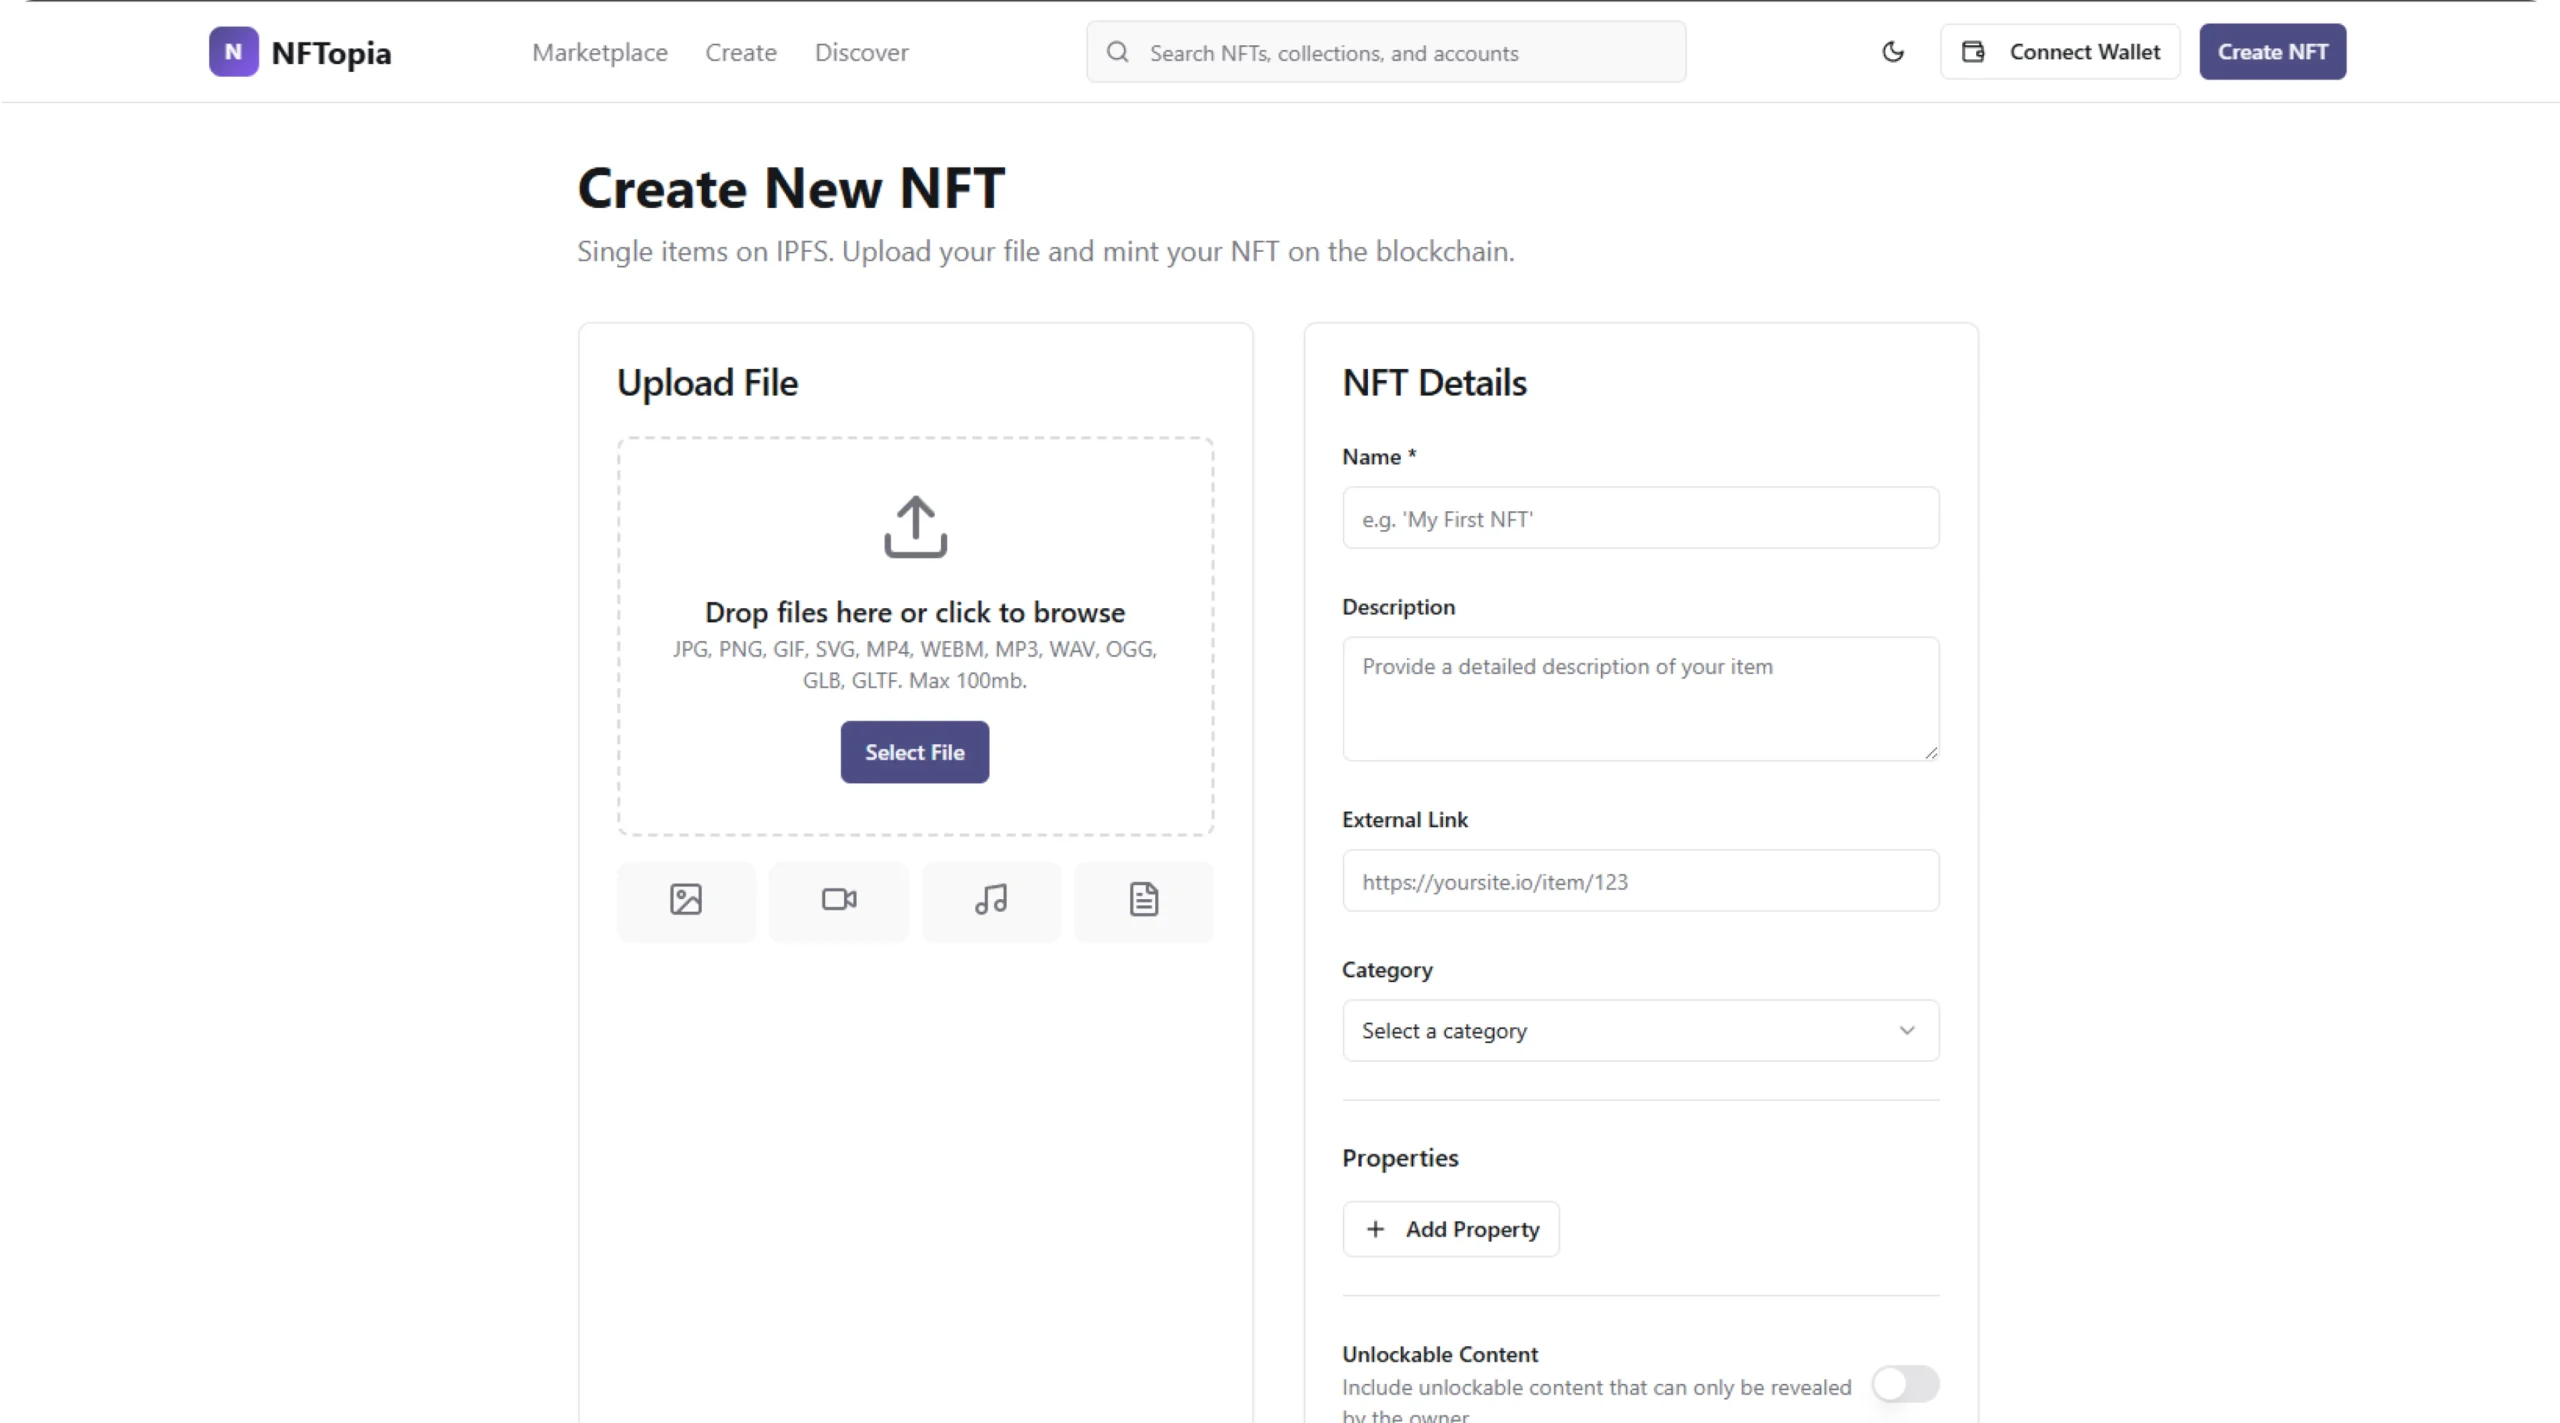This screenshot has height=1423, width=2560.
Task: Click the Create NFT header button
Action: [2272, 52]
